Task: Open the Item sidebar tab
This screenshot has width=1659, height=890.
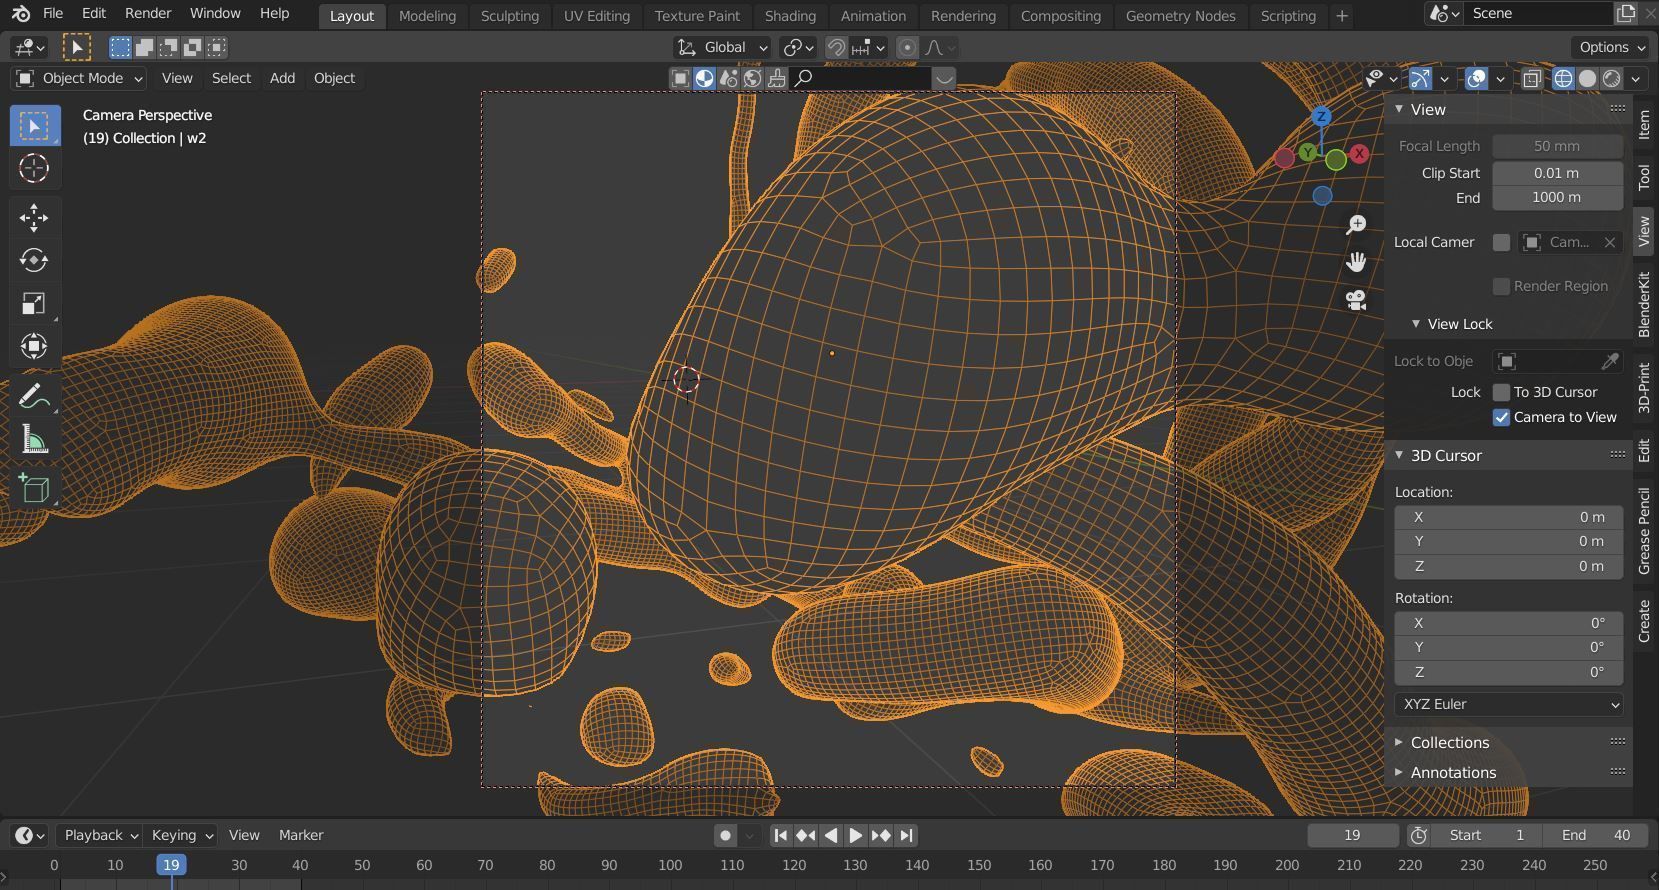Action: click(x=1644, y=124)
